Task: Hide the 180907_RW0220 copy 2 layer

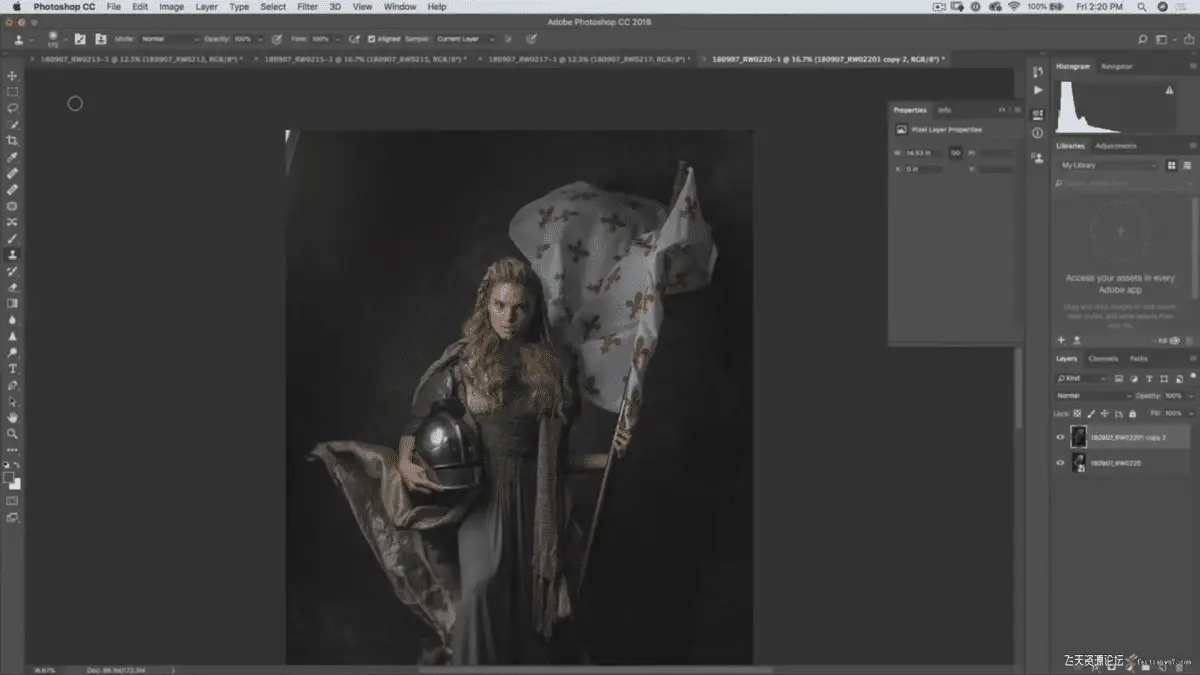Action: pyautogui.click(x=1060, y=437)
